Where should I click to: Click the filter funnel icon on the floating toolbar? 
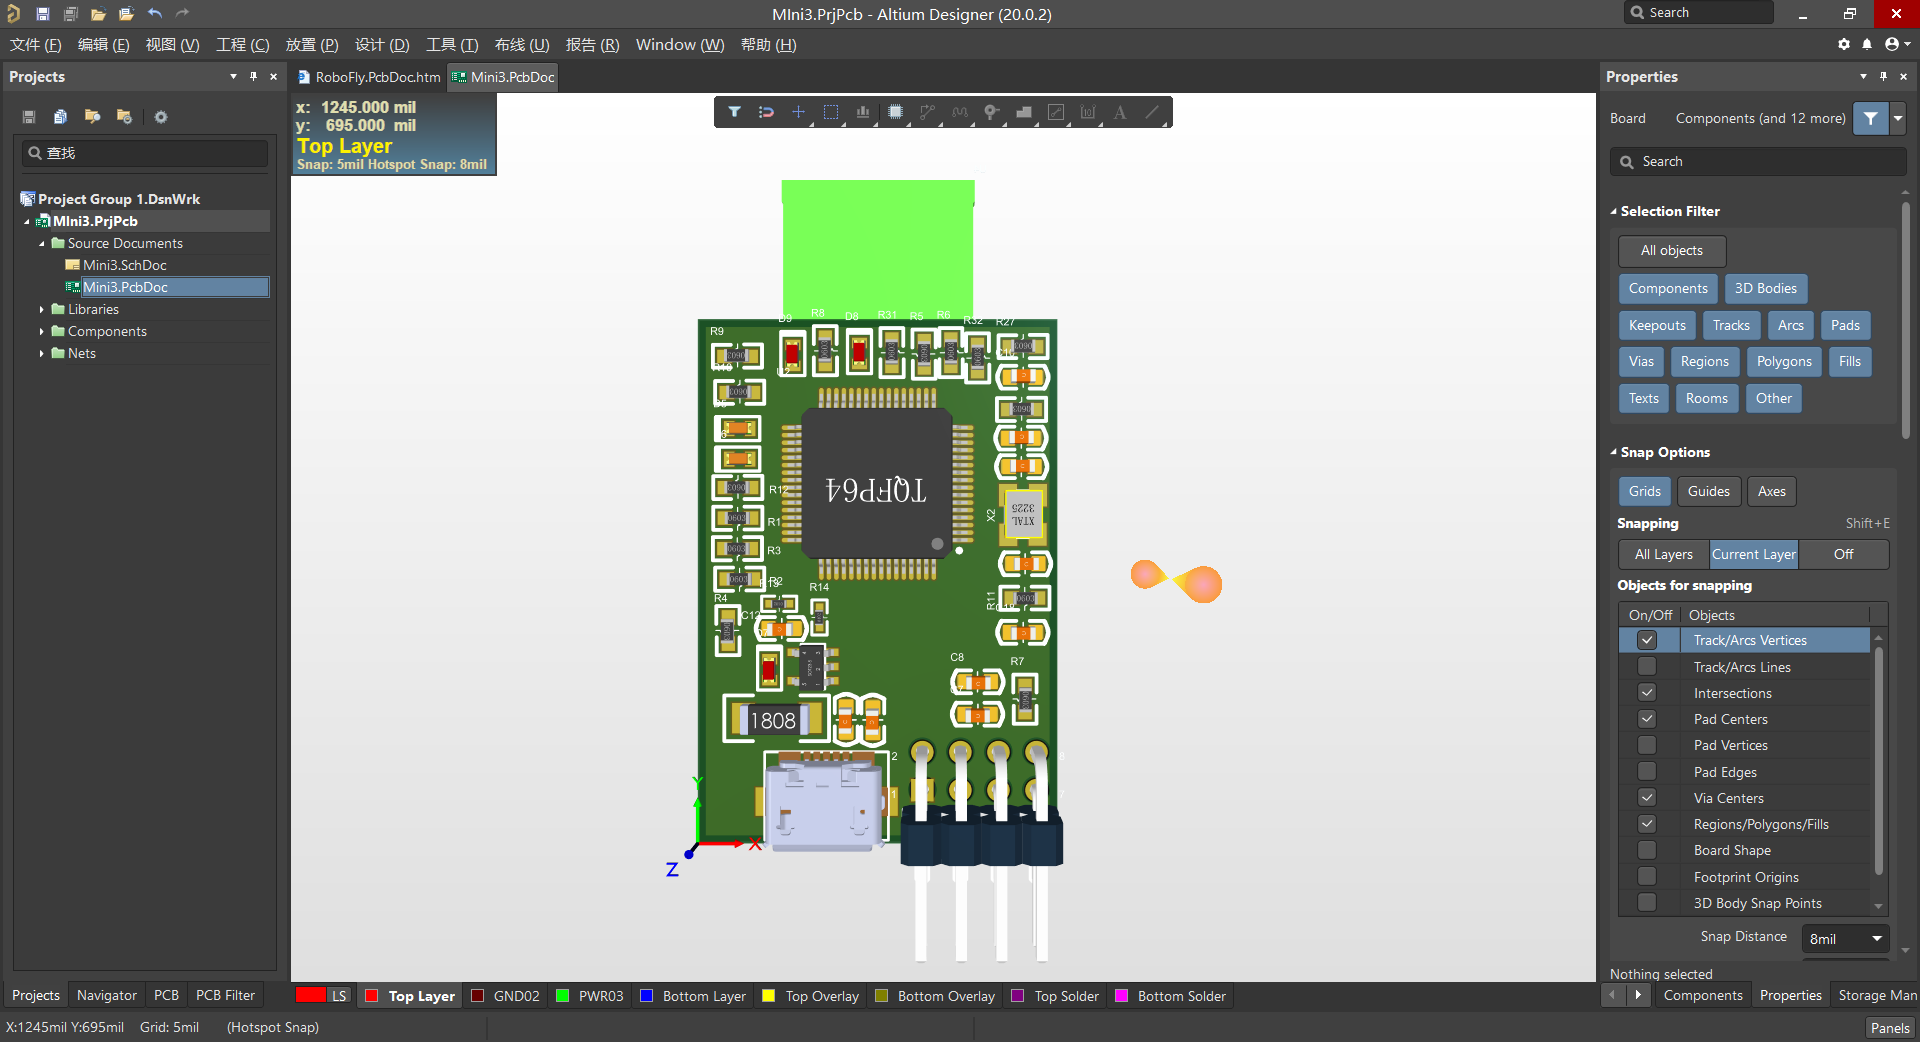(735, 112)
